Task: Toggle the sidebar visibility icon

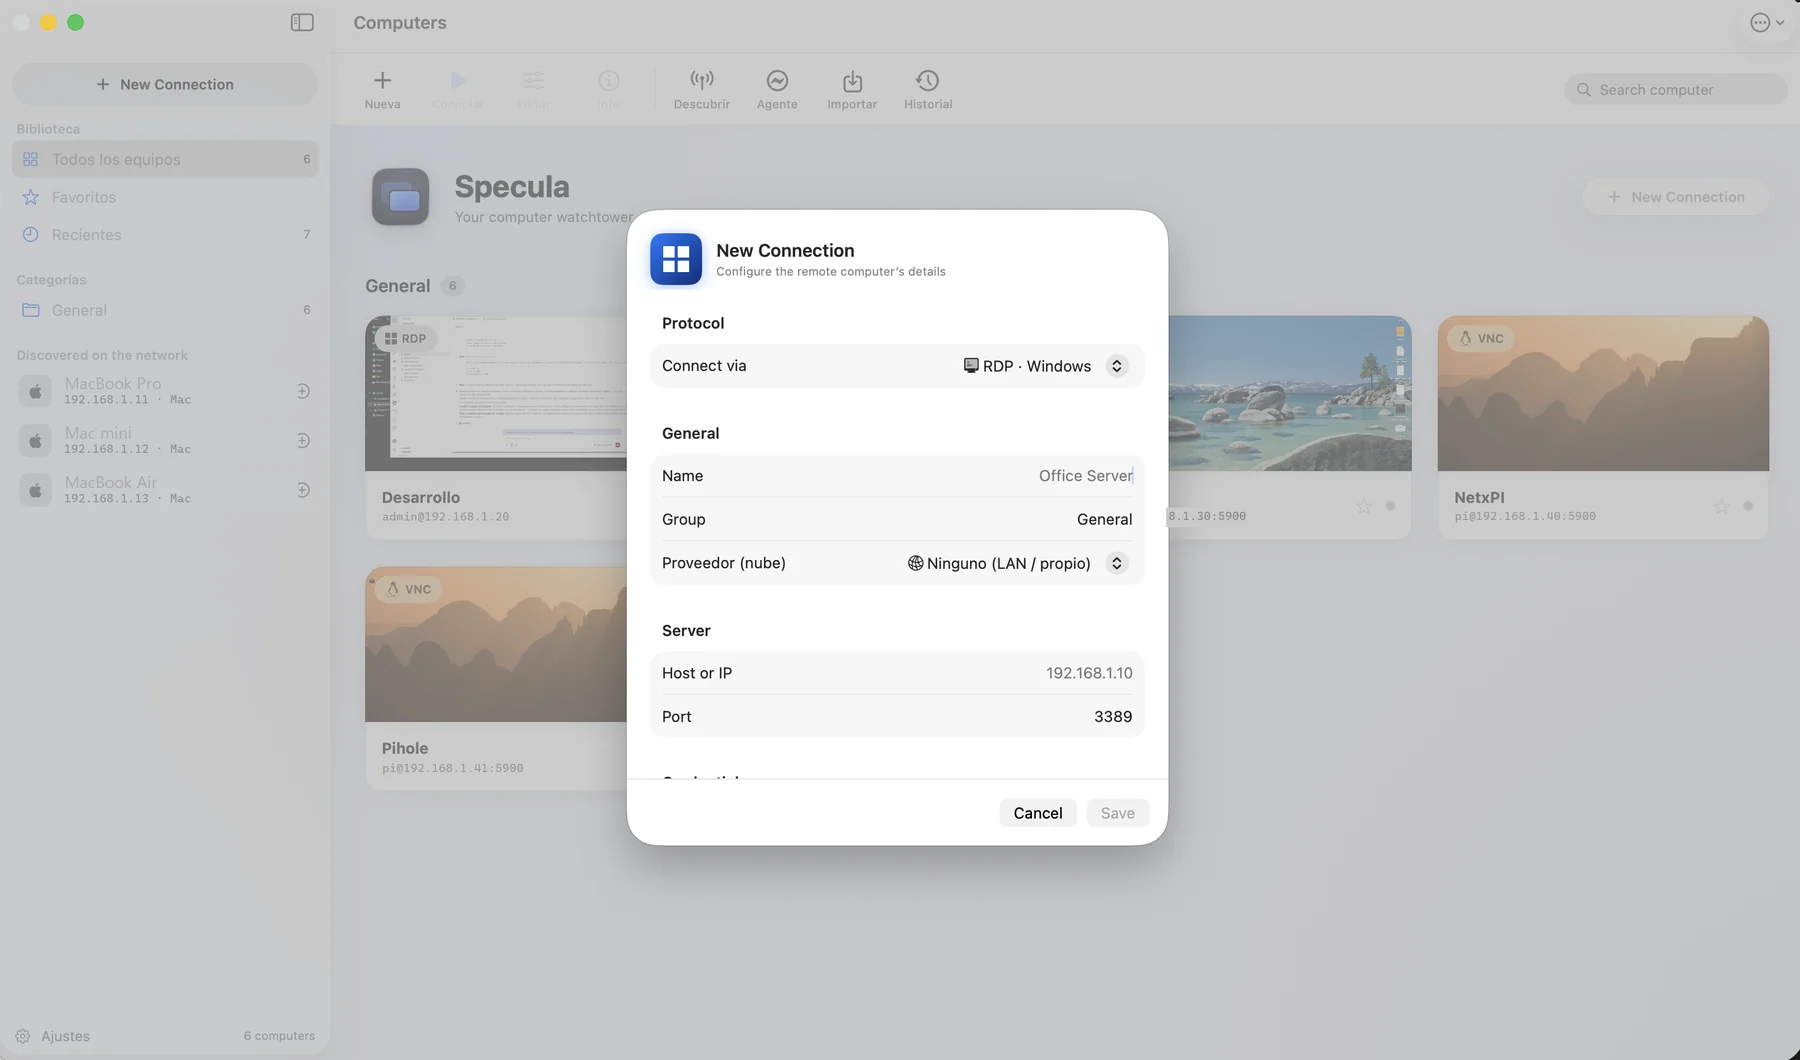Action: tap(302, 22)
